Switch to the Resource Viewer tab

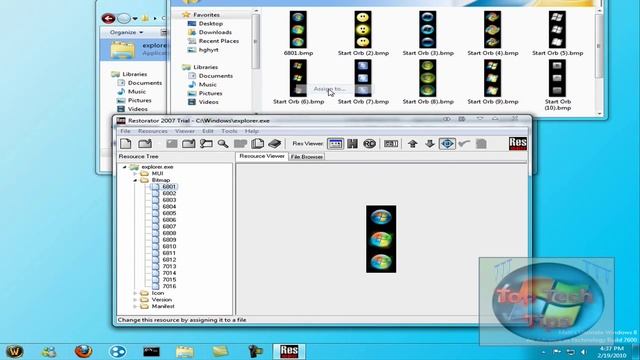point(262,156)
